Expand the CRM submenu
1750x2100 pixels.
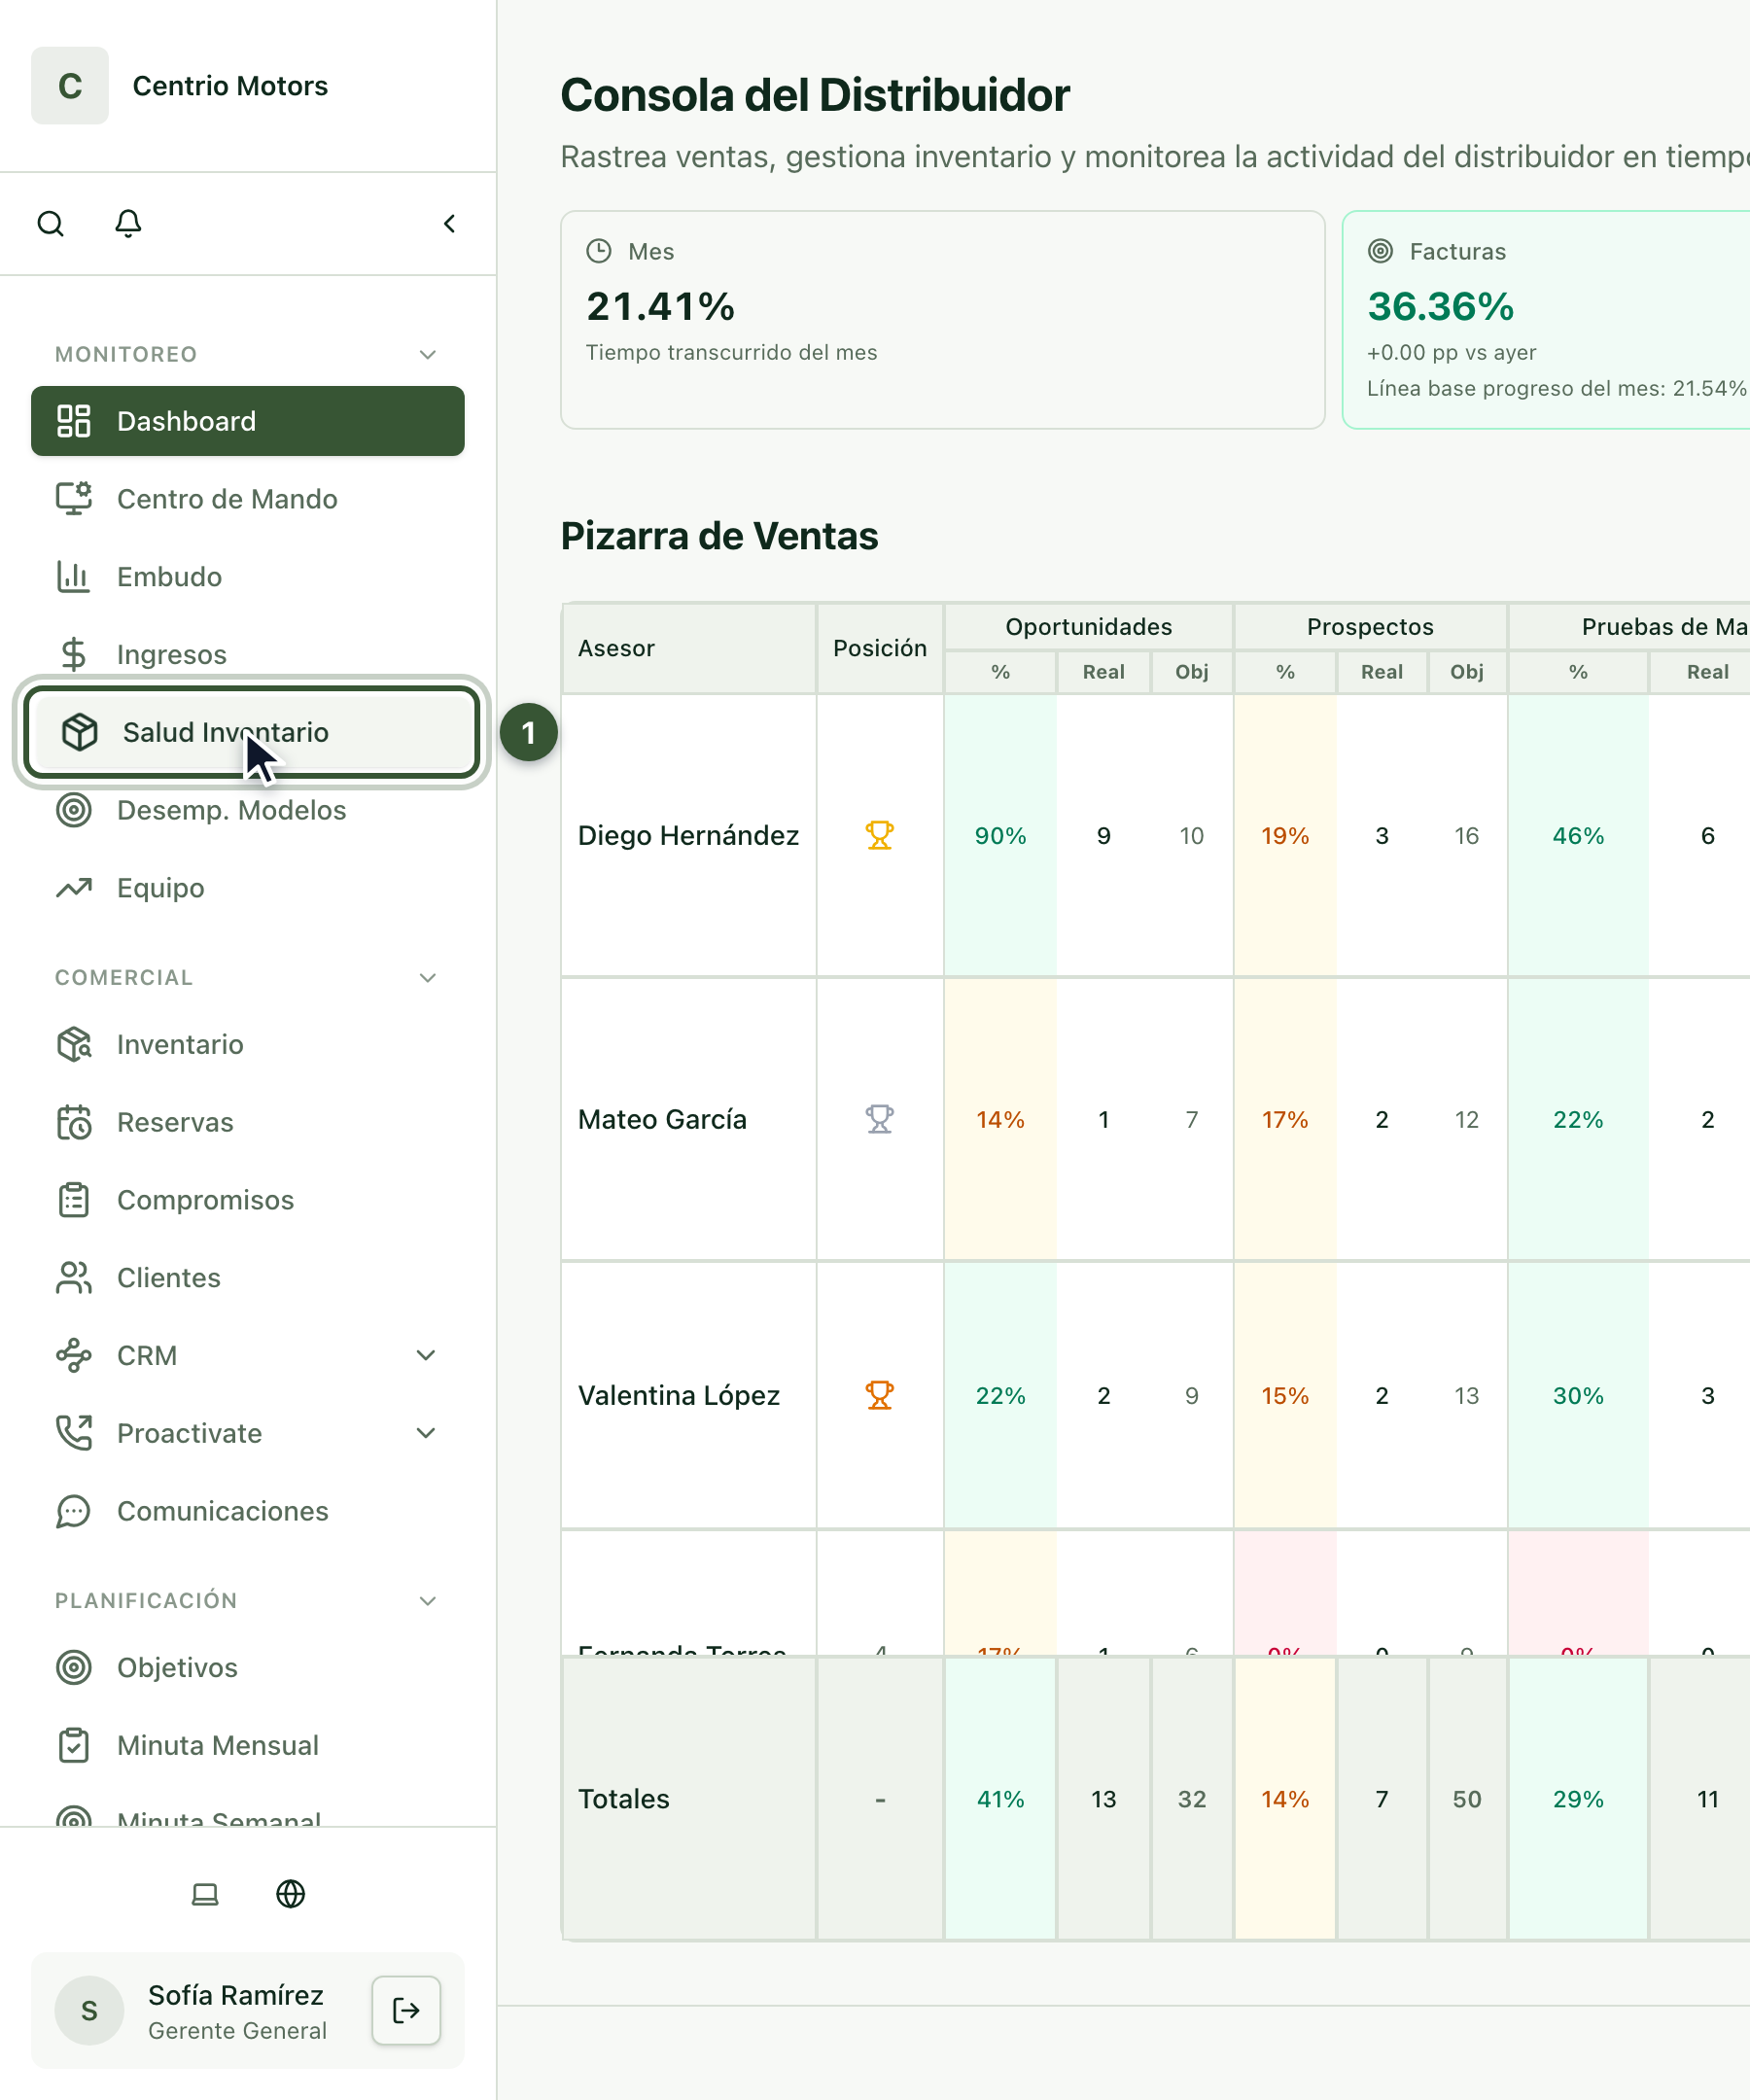click(x=425, y=1355)
